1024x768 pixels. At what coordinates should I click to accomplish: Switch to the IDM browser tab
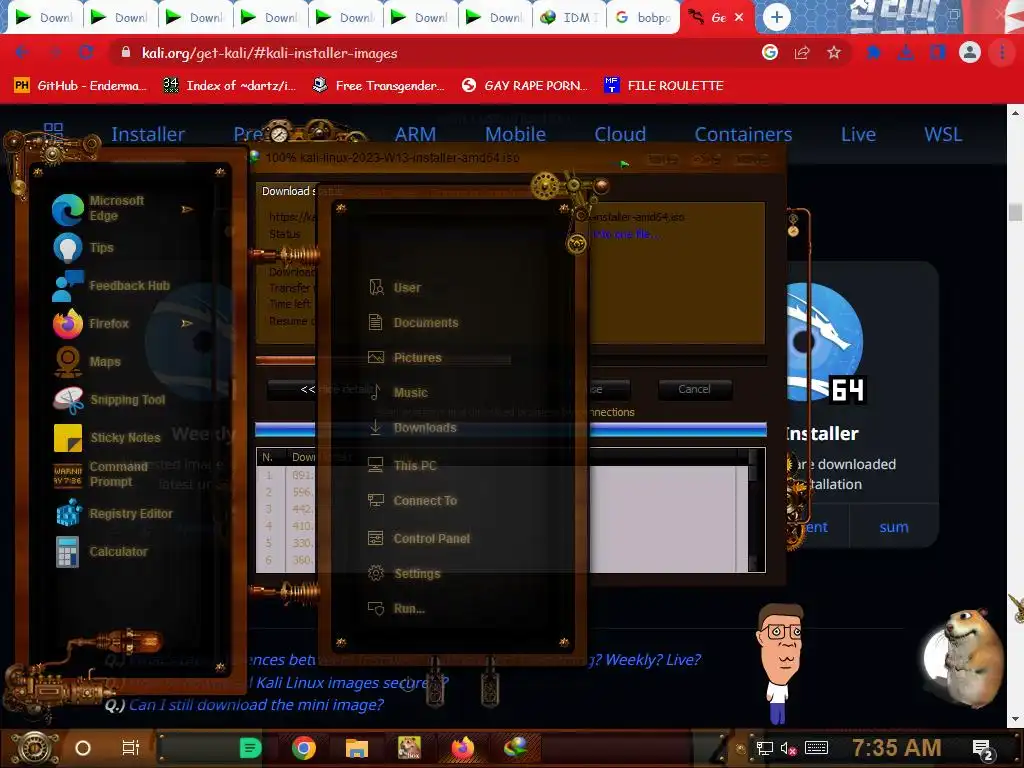coord(569,18)
